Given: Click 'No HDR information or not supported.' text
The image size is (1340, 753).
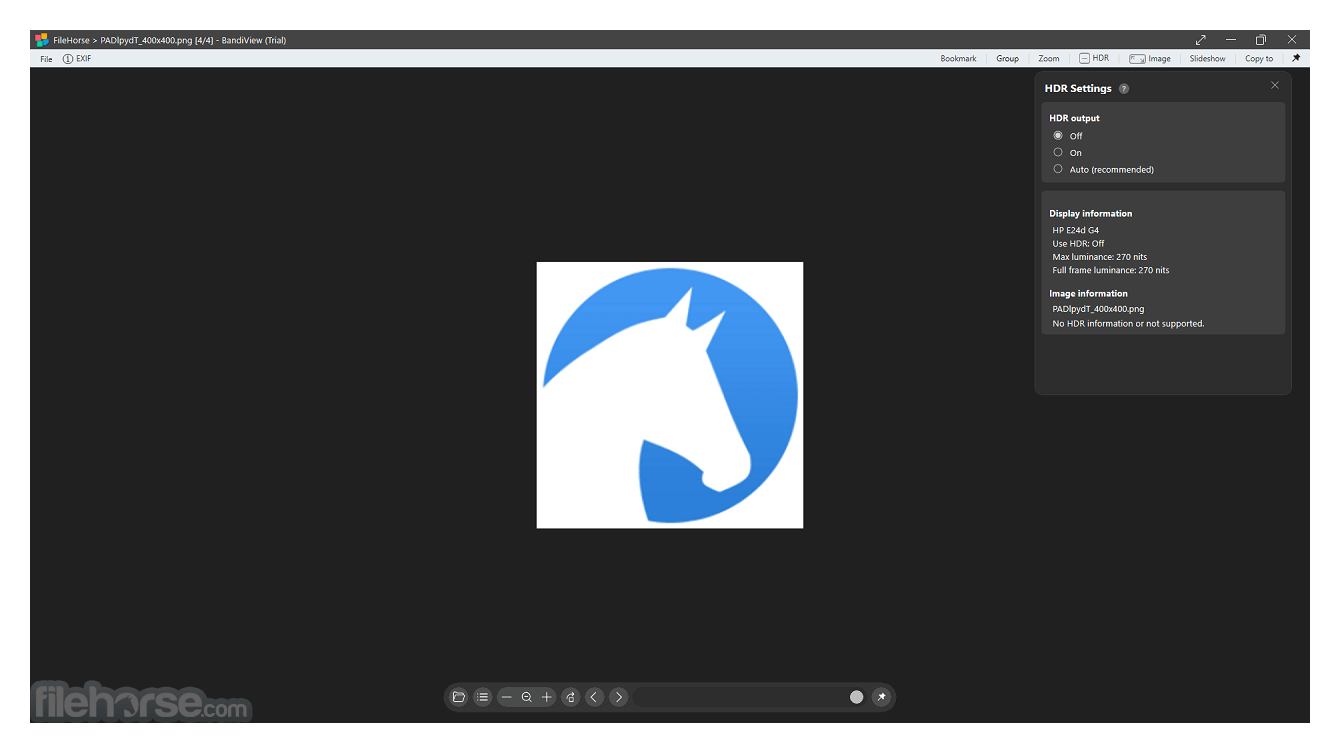Looking at the screenshot, I should coord(1128,323).
